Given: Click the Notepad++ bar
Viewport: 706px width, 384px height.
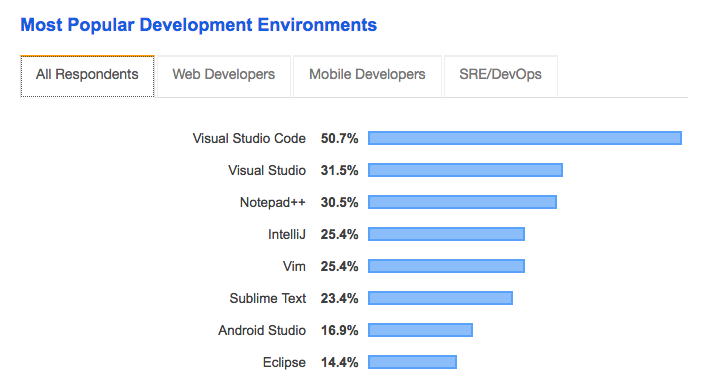Looking at the screenshot, I should (x=462, y=202).
